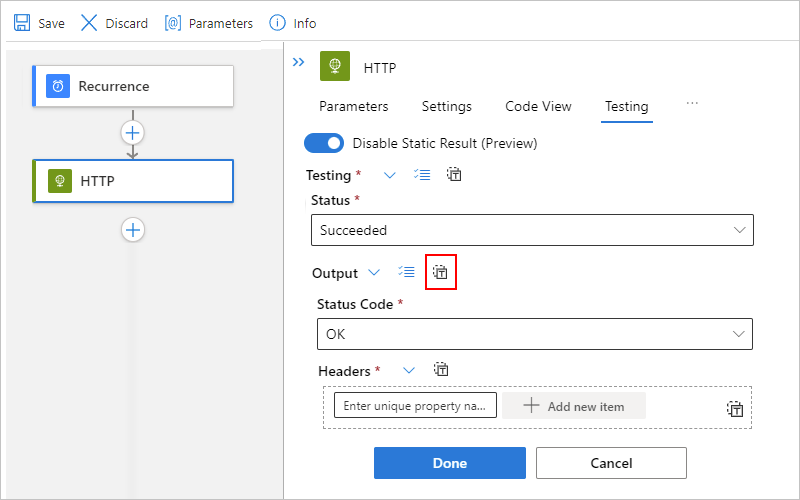Toggle Disable Static Result switch

click(324, 143)
